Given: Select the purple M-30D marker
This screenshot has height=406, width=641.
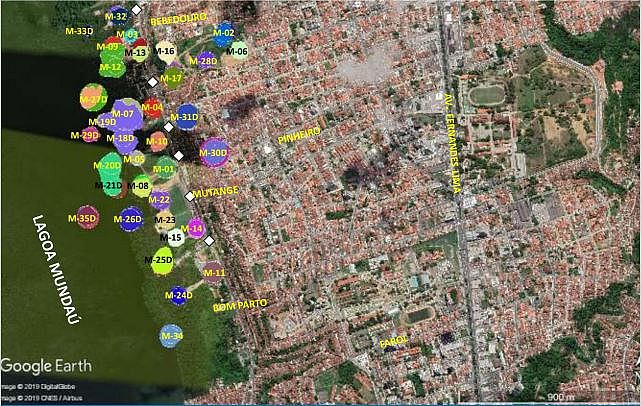Looking at the screenshot, I should tap(213, 153).
